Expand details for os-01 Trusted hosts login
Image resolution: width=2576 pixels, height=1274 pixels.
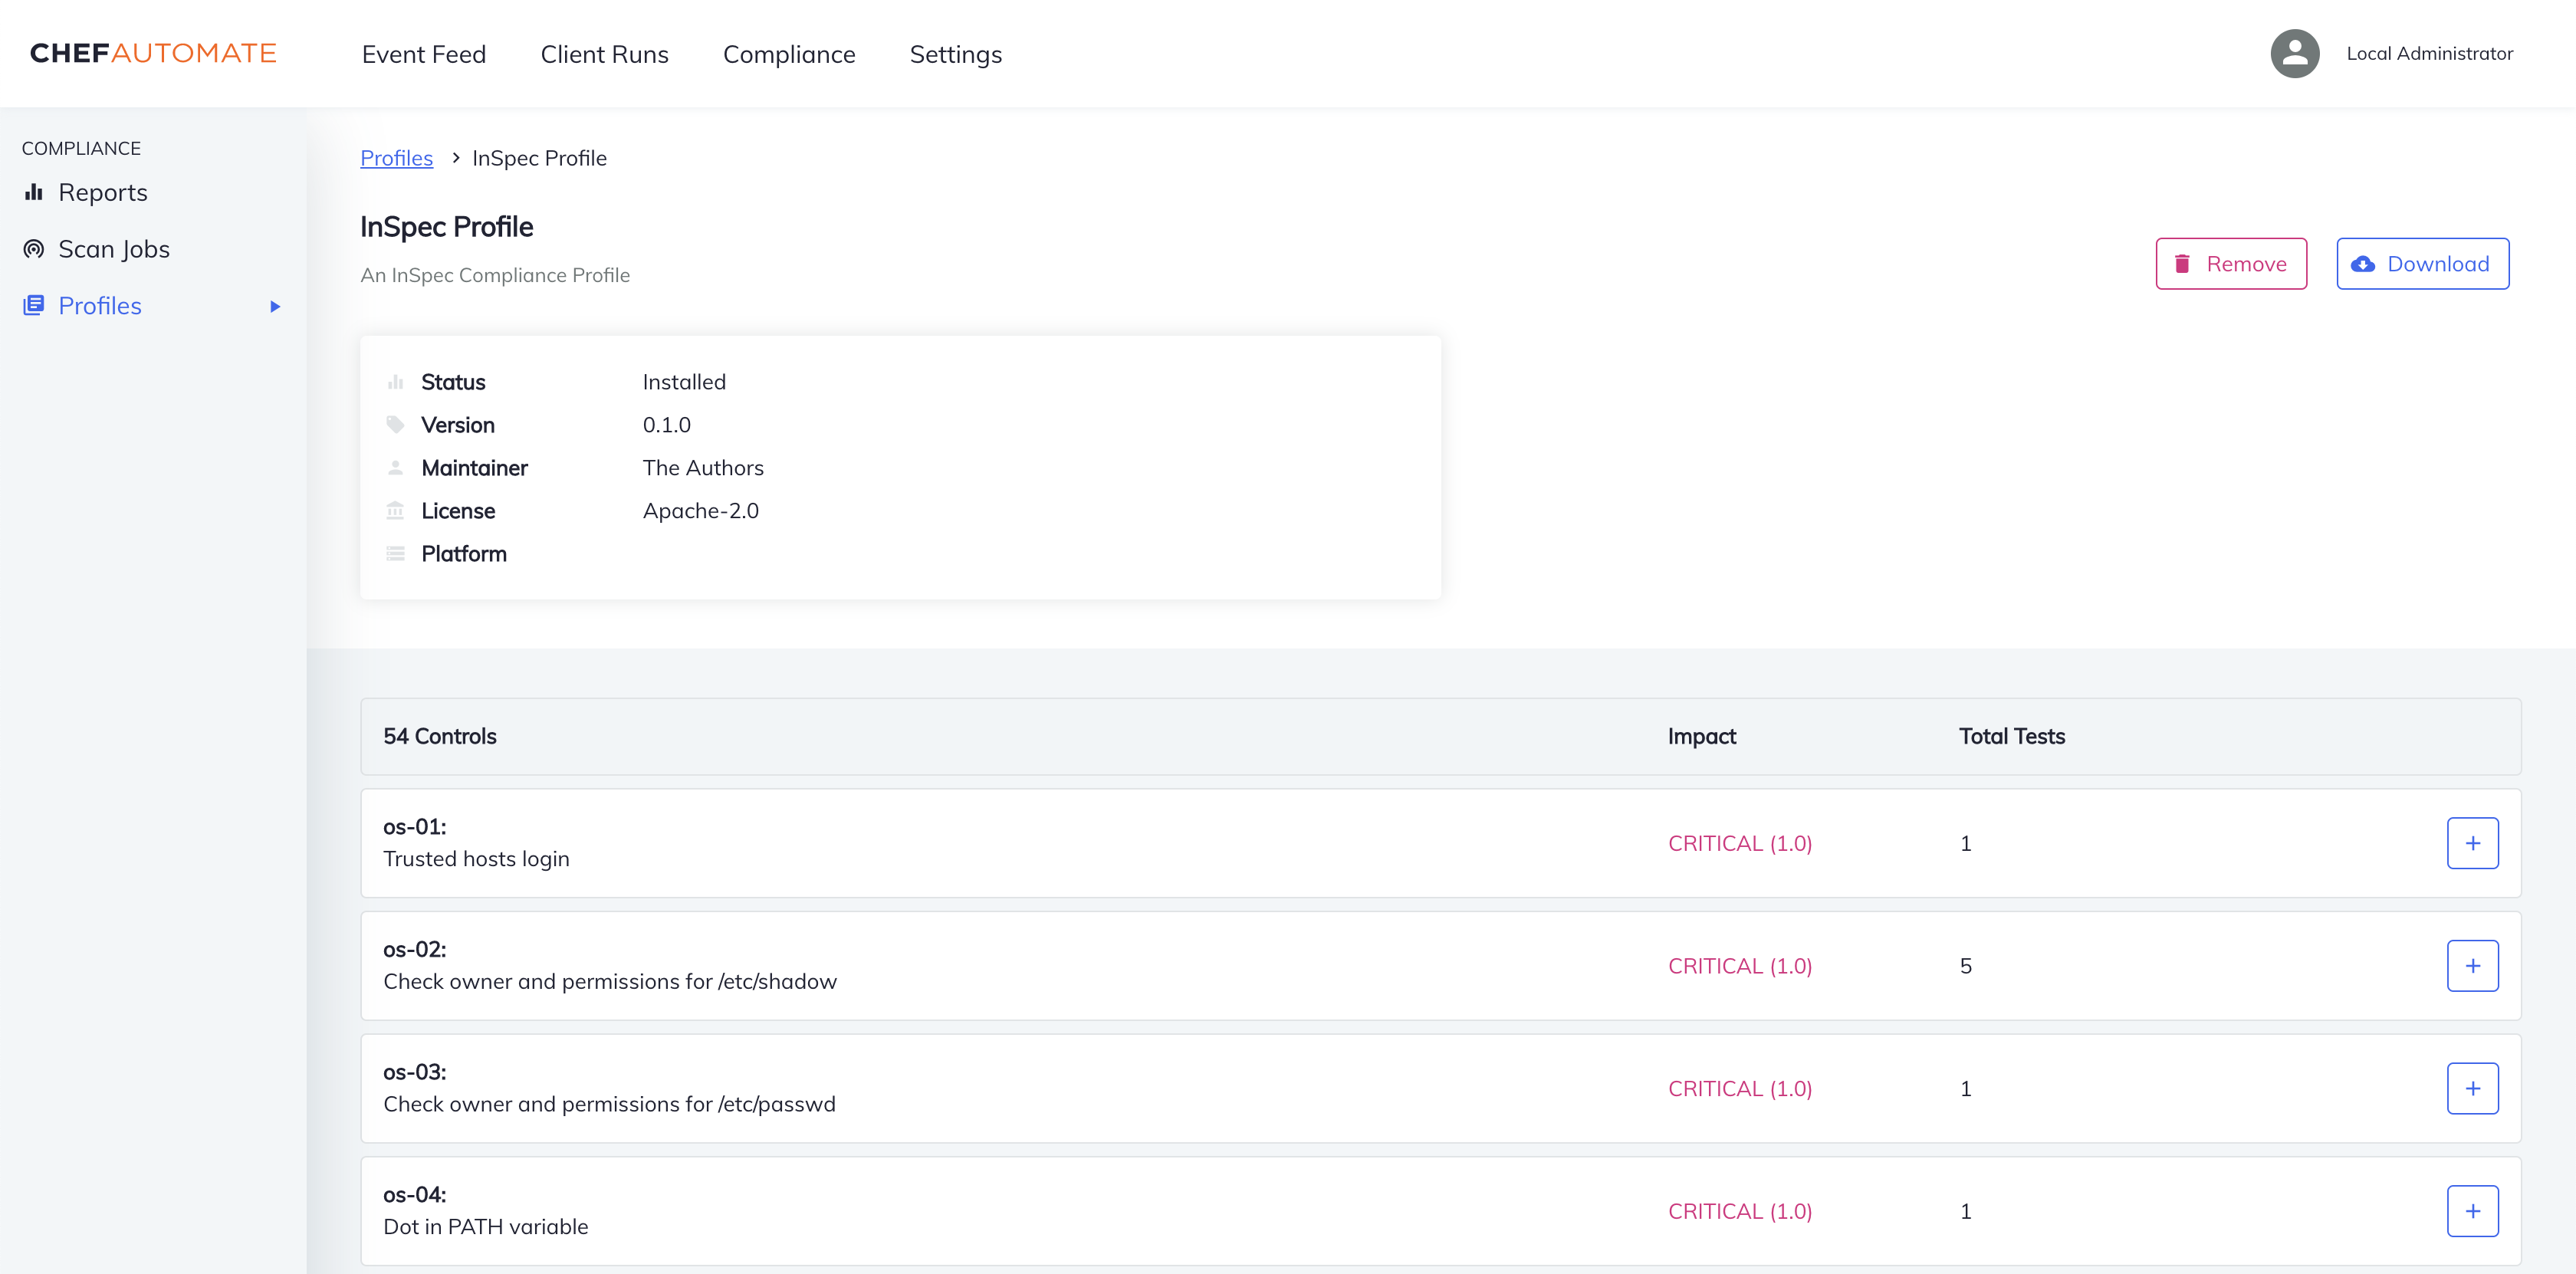click(x=2473, y=843)
